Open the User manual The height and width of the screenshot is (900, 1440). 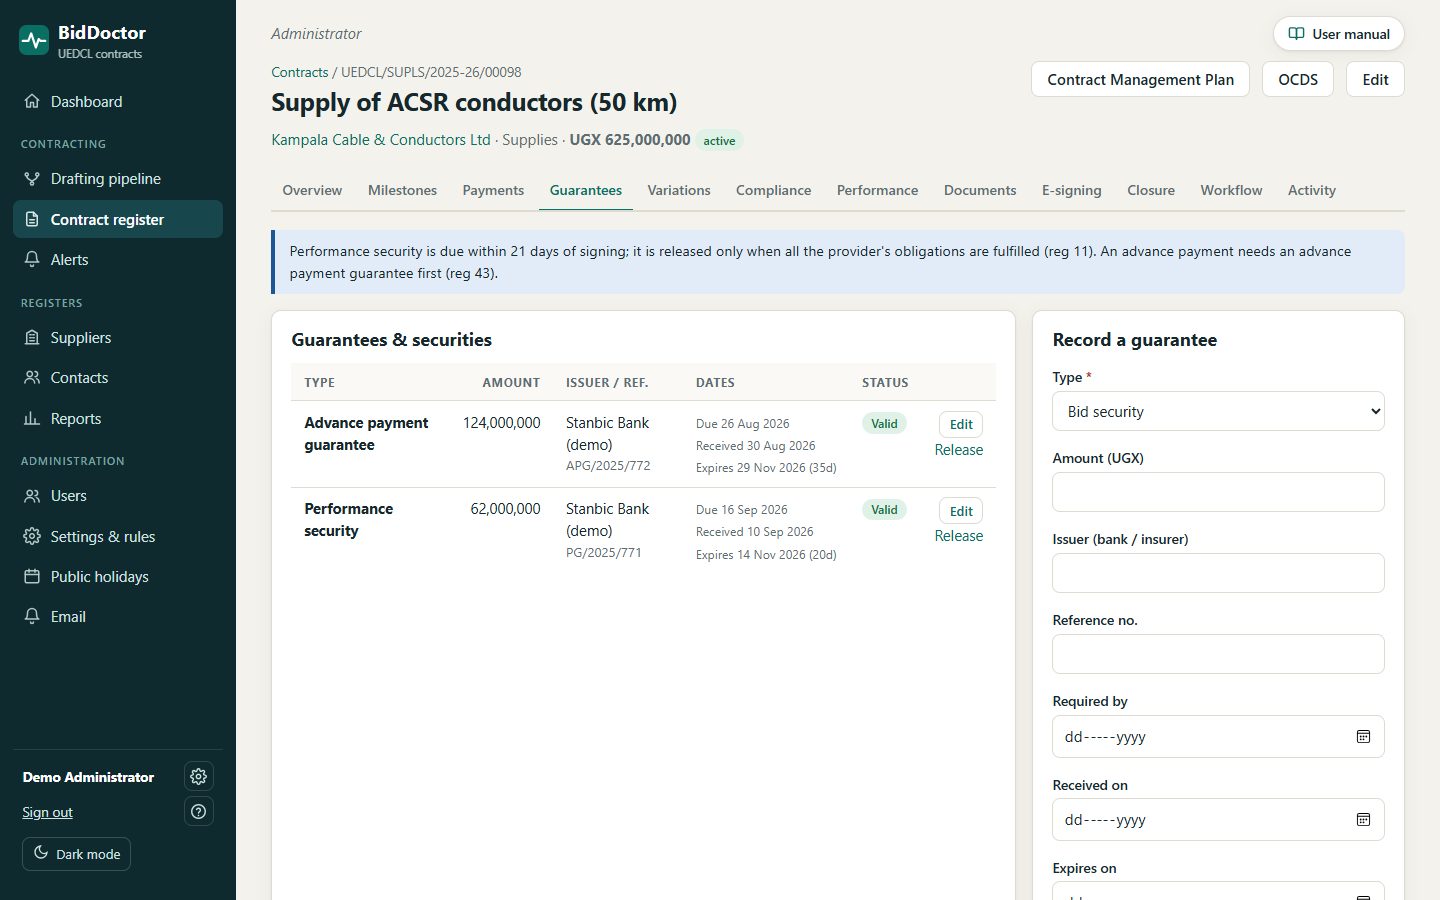1339,34
